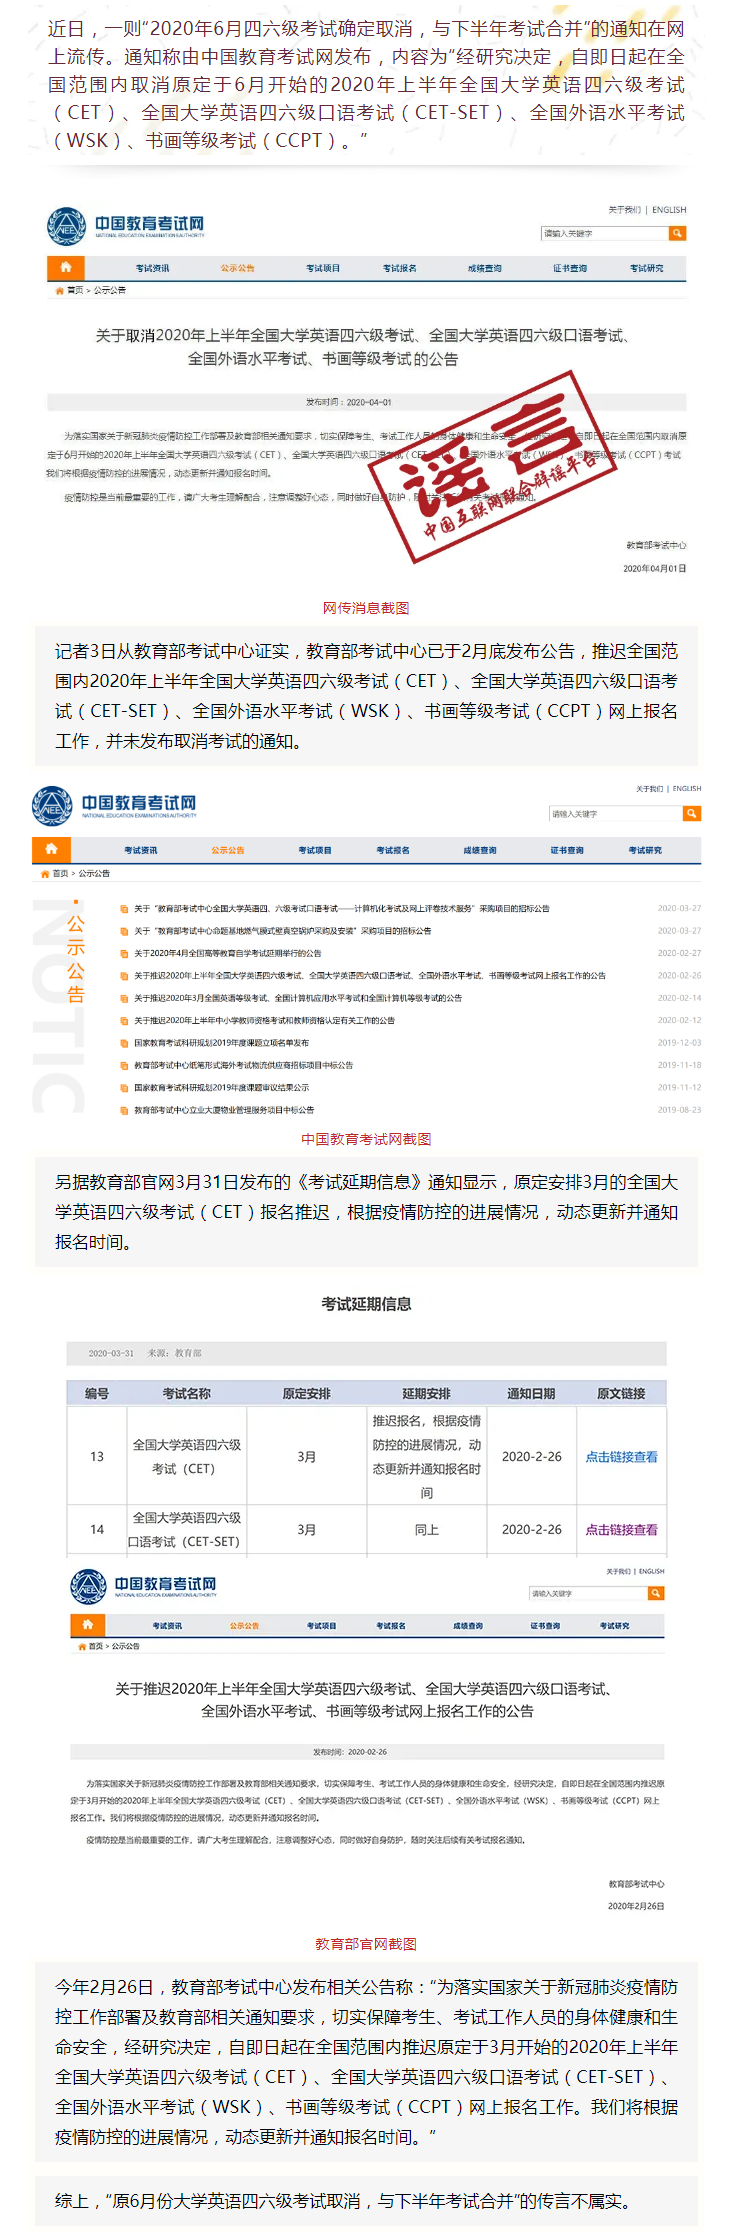Open notice 教育部考试中心立业大厦物业管理服务项目中标公告
Image resolution: width=729 pixels, height=2237 pixels.
[x=224, y=1110]
